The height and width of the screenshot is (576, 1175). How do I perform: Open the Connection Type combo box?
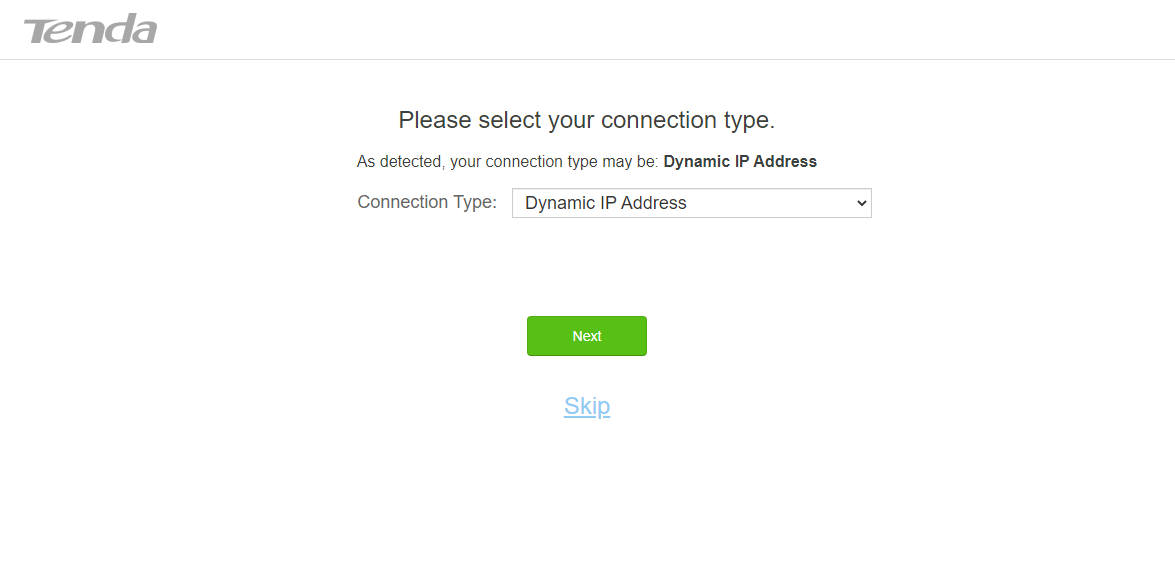click(692, 203)
